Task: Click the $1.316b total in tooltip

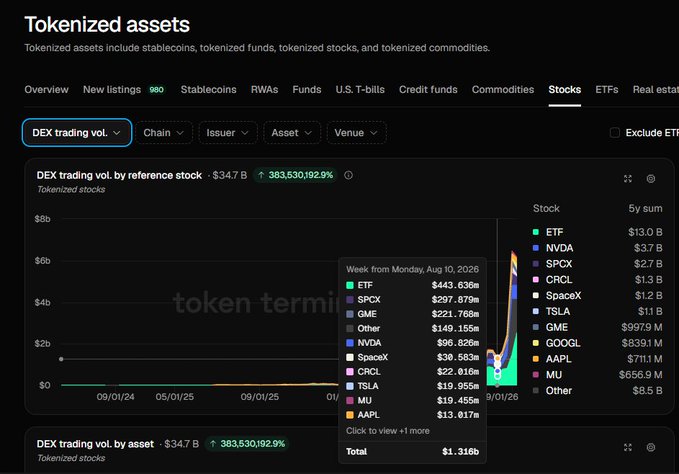Action: tap(460, 451)
